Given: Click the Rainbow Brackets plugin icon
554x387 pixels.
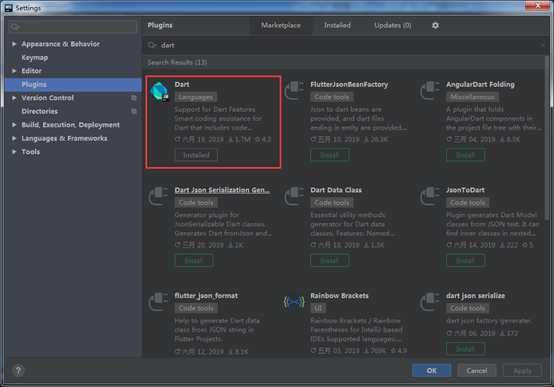Looking at the screenshot, I should (x=294, y=302).
